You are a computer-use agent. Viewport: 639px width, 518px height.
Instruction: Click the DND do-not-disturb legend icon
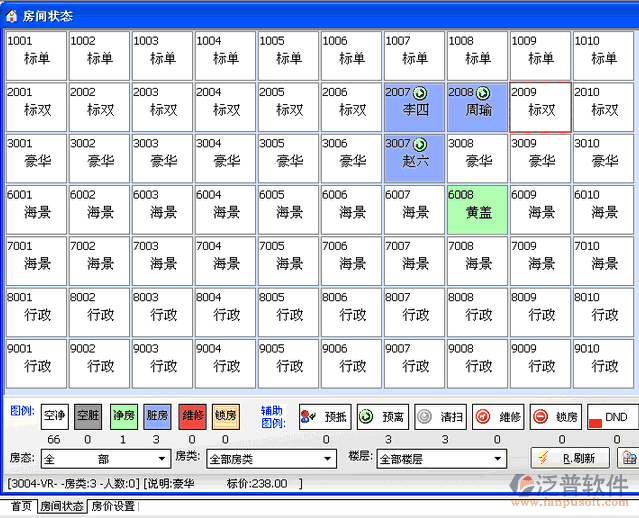click(612, 417)
